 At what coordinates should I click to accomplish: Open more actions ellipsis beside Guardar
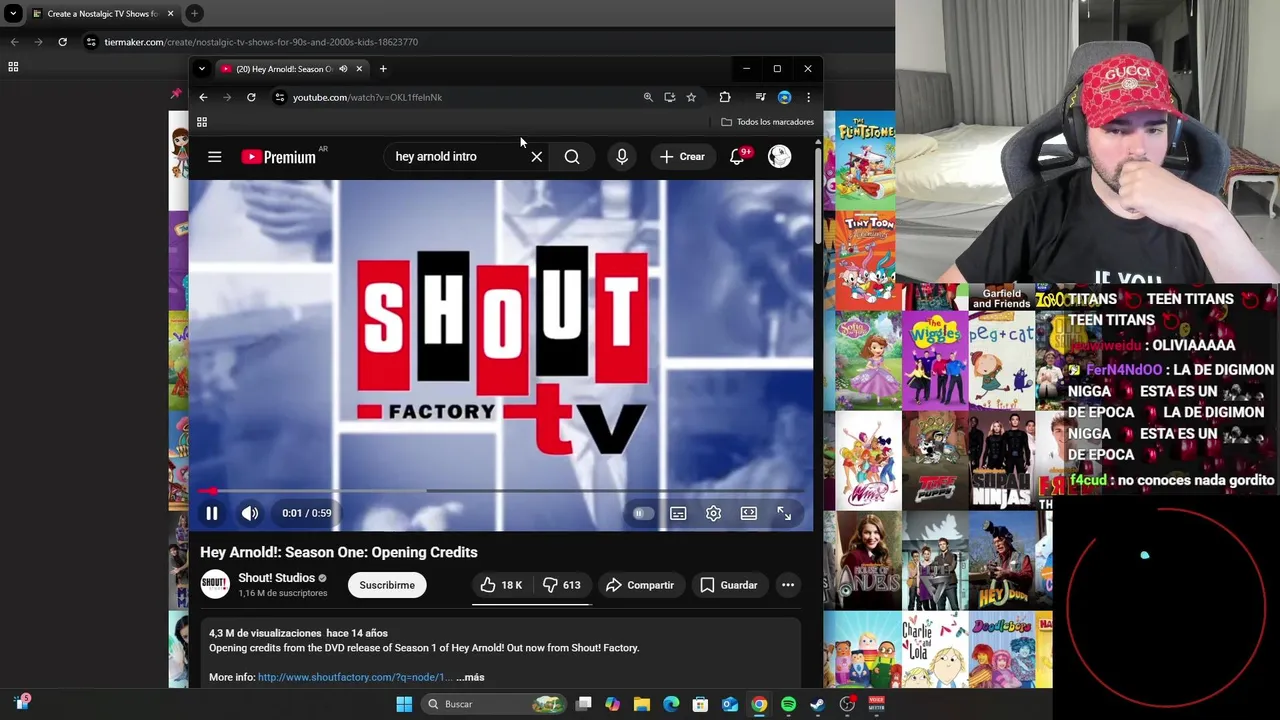788,585
